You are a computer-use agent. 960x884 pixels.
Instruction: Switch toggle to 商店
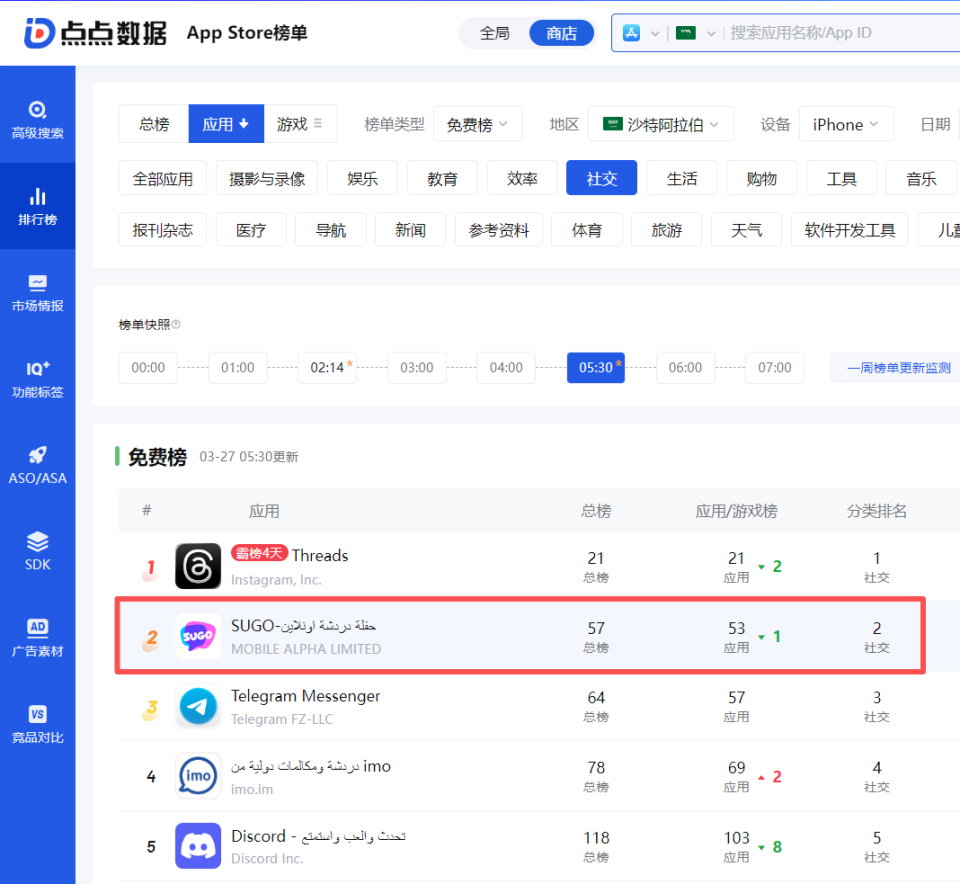click(561, 33)
